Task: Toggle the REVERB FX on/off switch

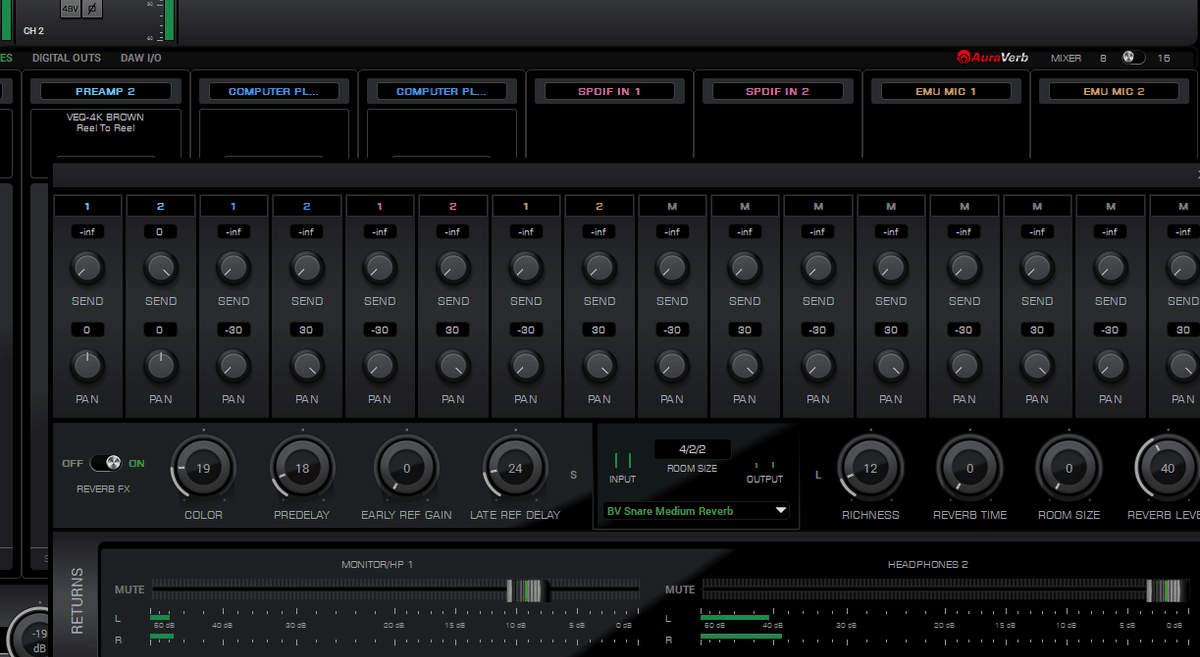Action: (x=106, y=463)
